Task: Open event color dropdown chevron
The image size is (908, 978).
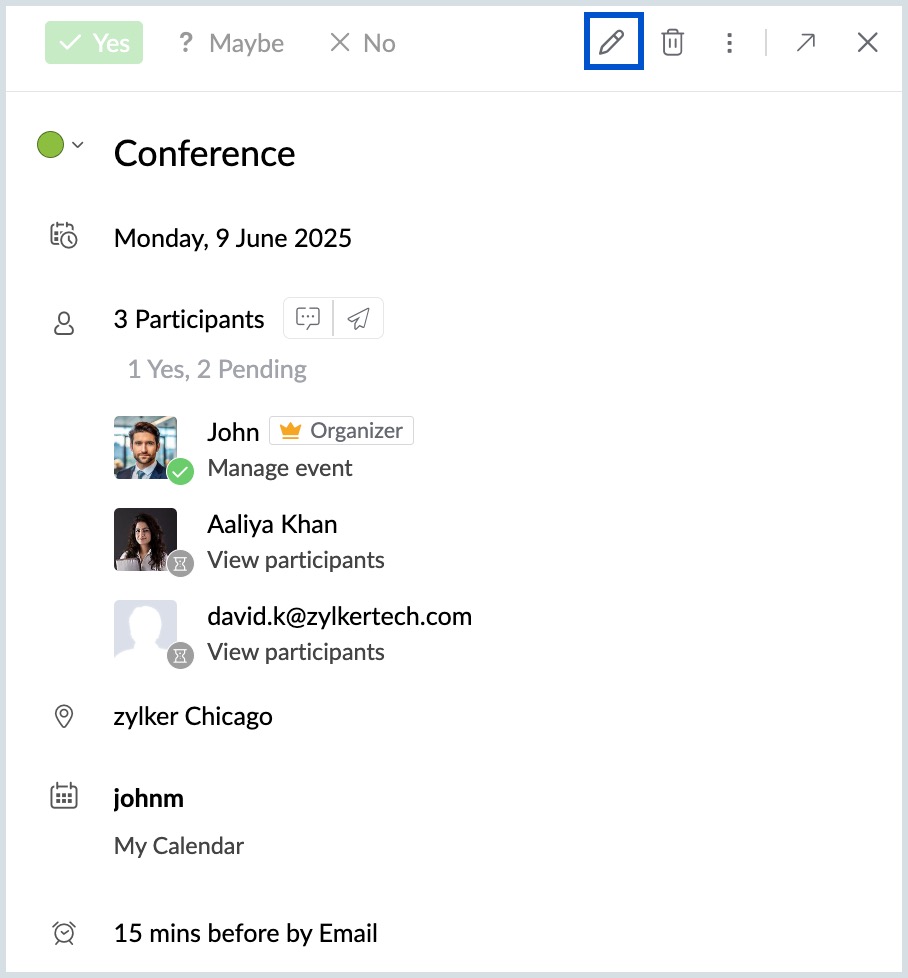Action: [78, 145]
